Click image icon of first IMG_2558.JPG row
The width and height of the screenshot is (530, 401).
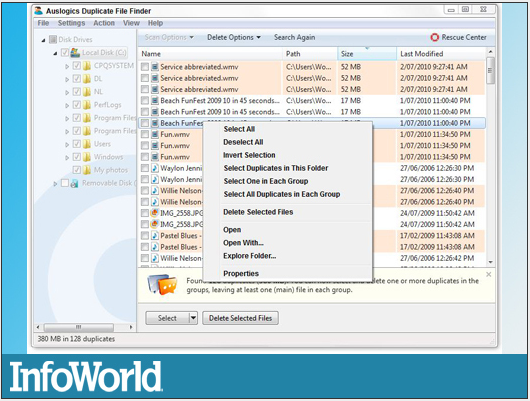coord(155,213)
